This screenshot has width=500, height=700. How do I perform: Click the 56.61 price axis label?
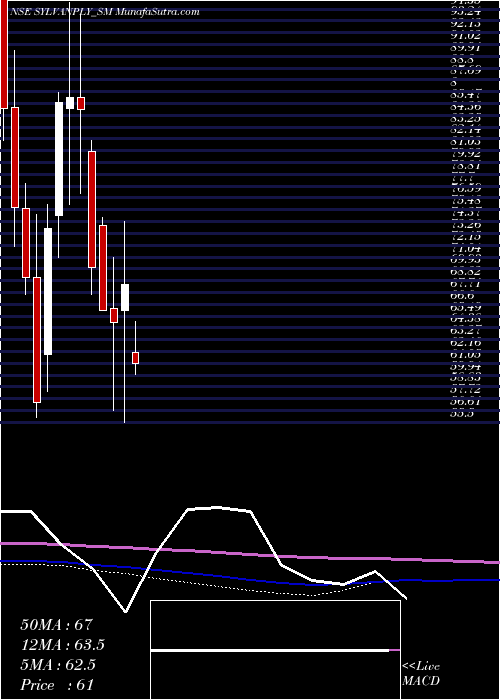point(465,402)
